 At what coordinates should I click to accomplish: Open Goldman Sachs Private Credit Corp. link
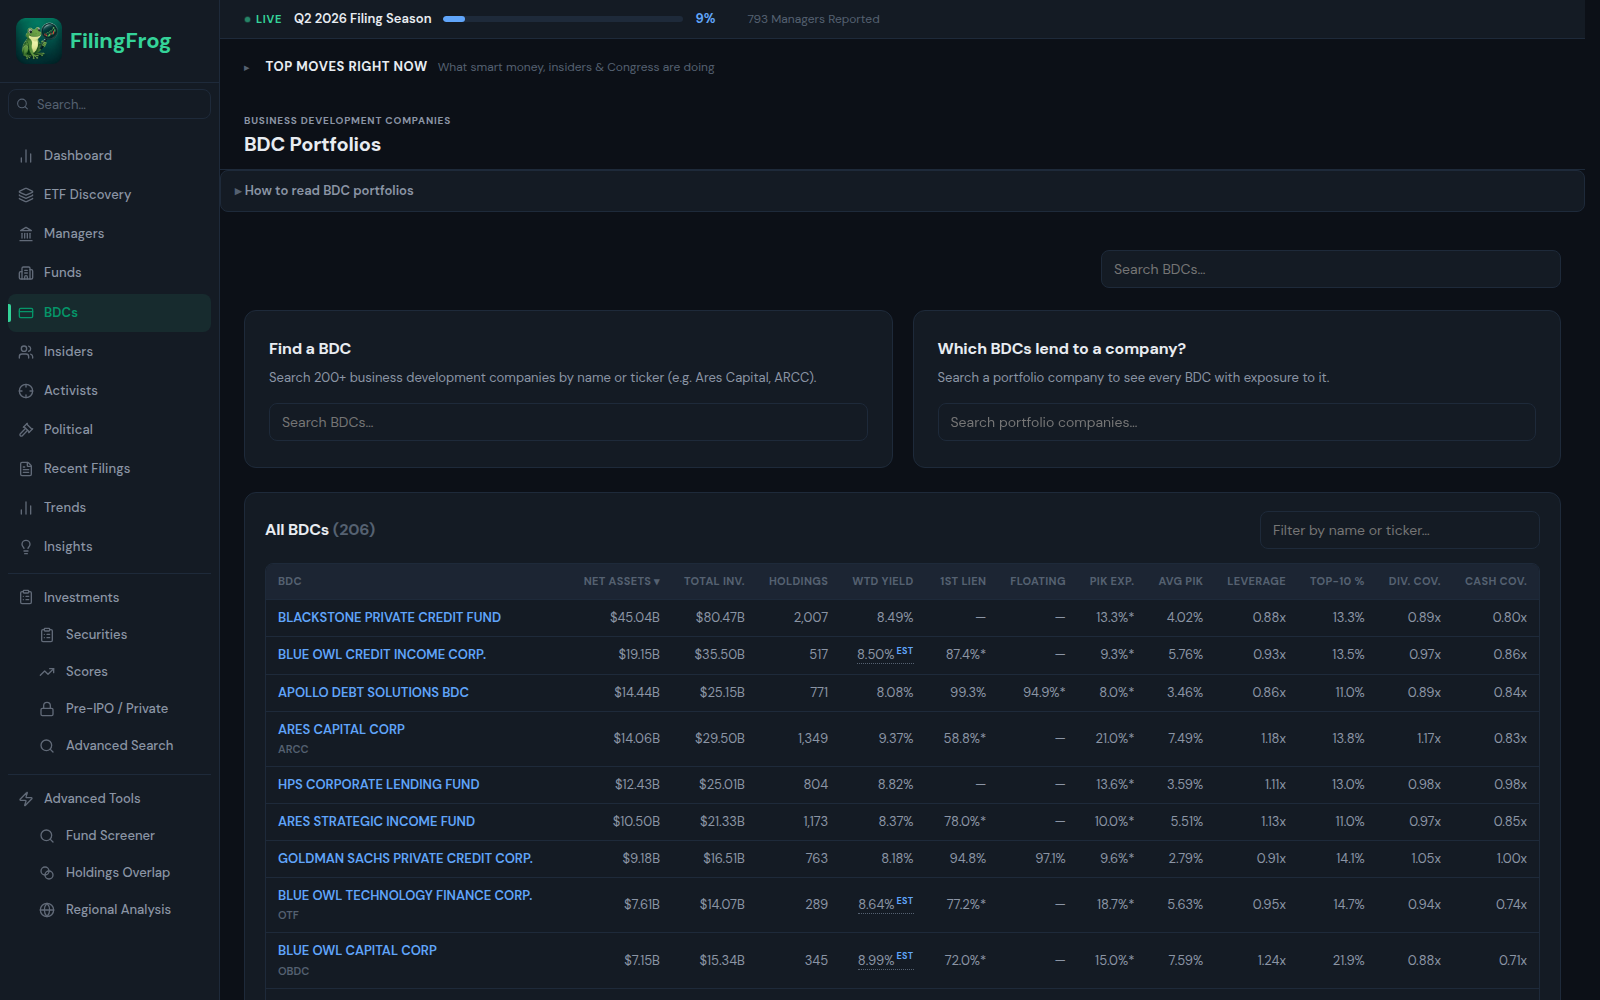(405, 858)
